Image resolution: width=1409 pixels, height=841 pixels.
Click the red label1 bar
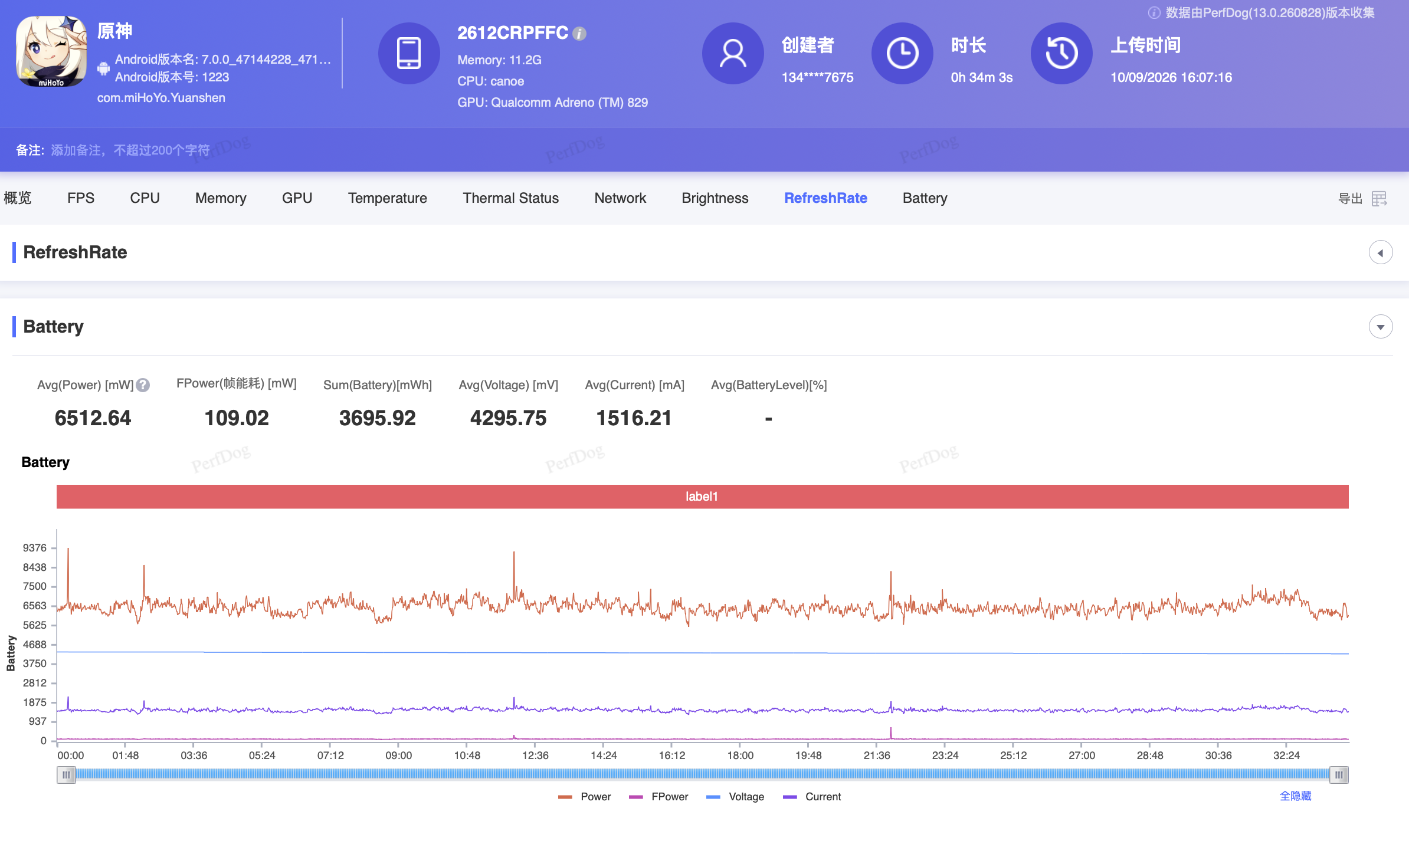[703, 497]
